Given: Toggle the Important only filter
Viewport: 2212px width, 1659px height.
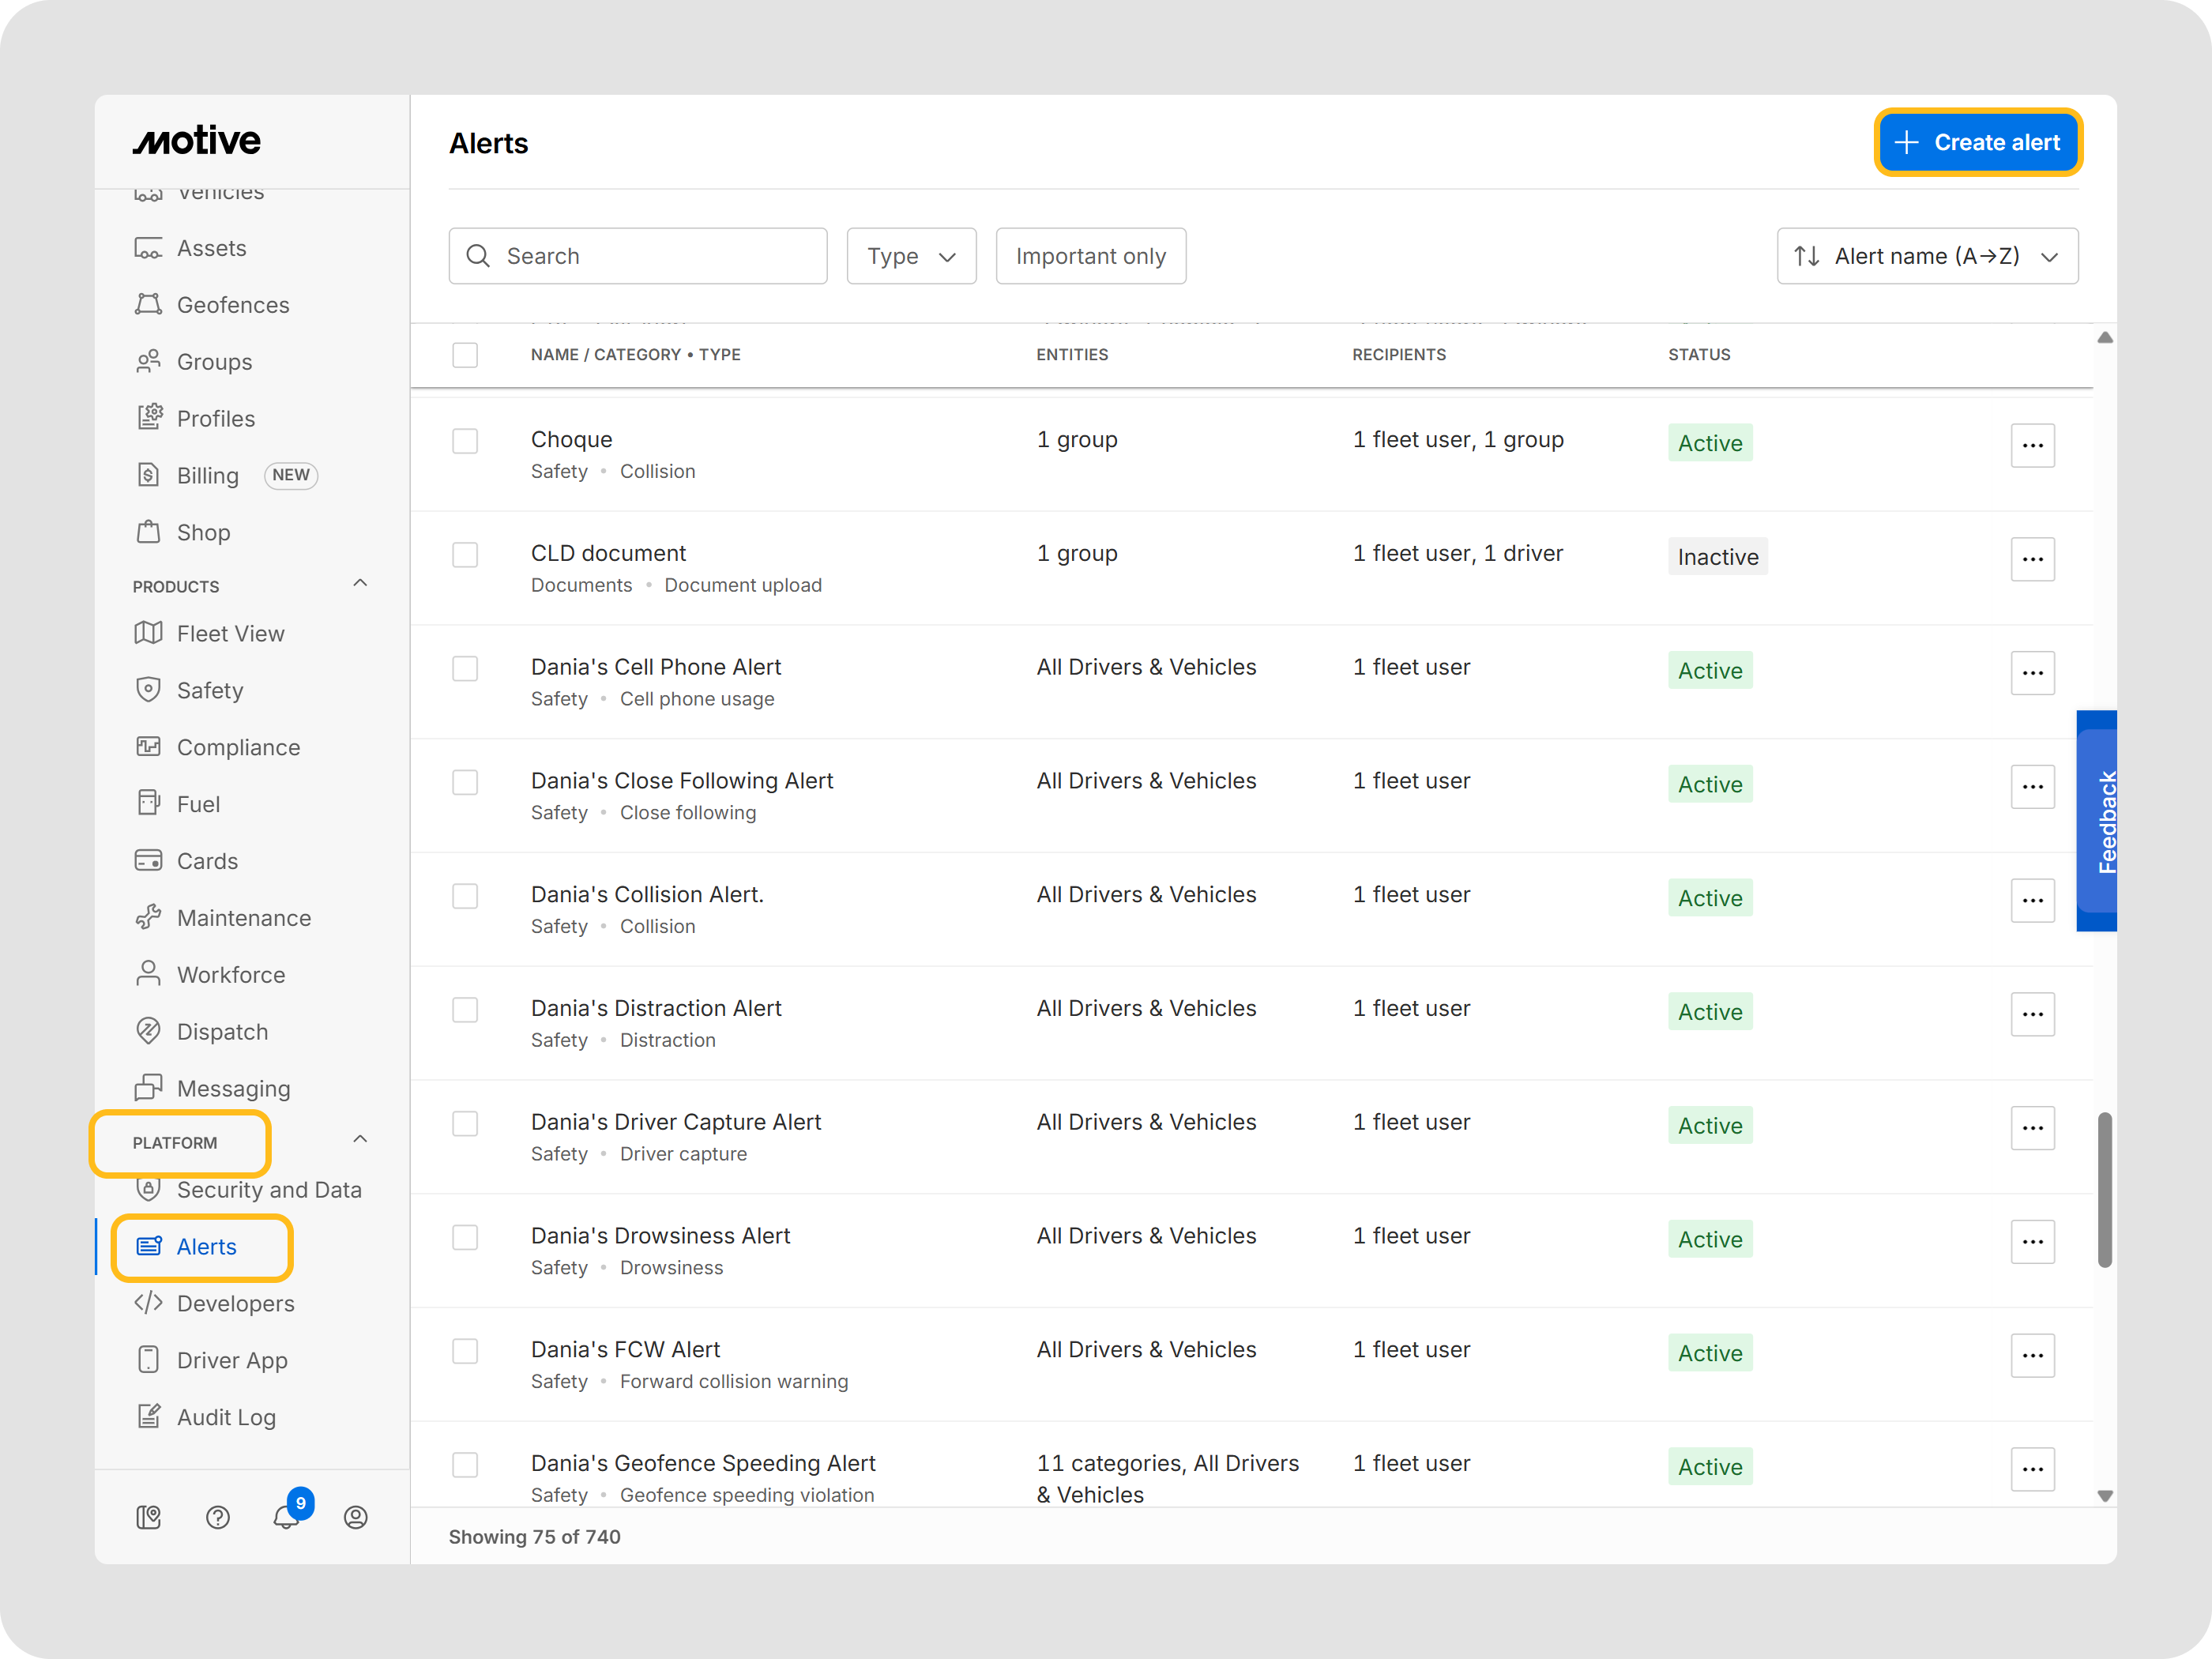Looking at the screenshot, I should tap(1090, 256).
